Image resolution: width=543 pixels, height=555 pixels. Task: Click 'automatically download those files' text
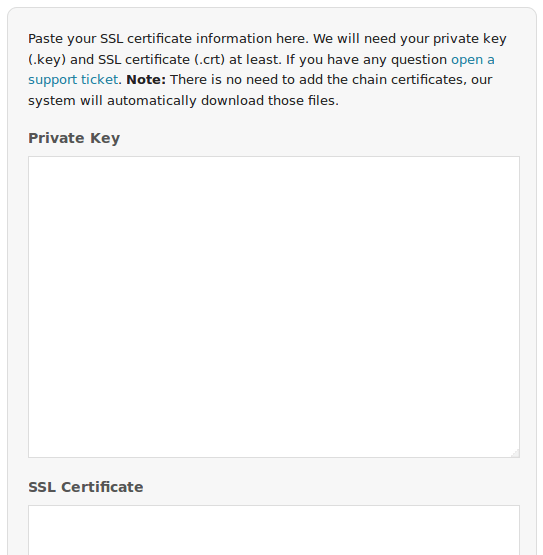tap(223, 101)
